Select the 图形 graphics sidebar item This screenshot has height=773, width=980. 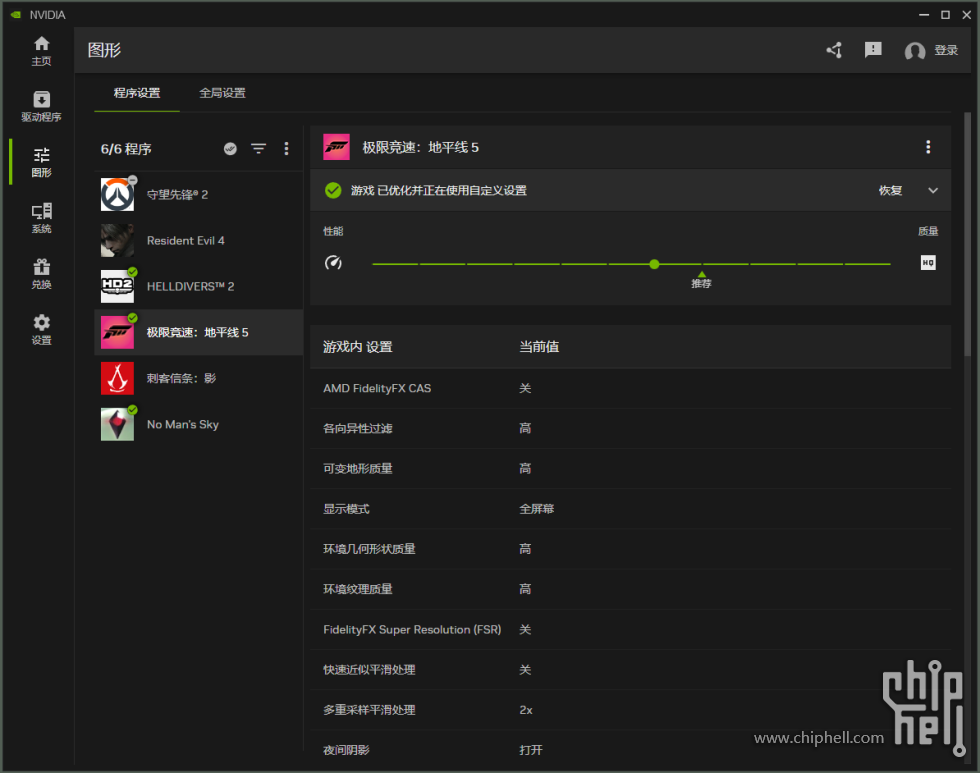pos(41,162)
